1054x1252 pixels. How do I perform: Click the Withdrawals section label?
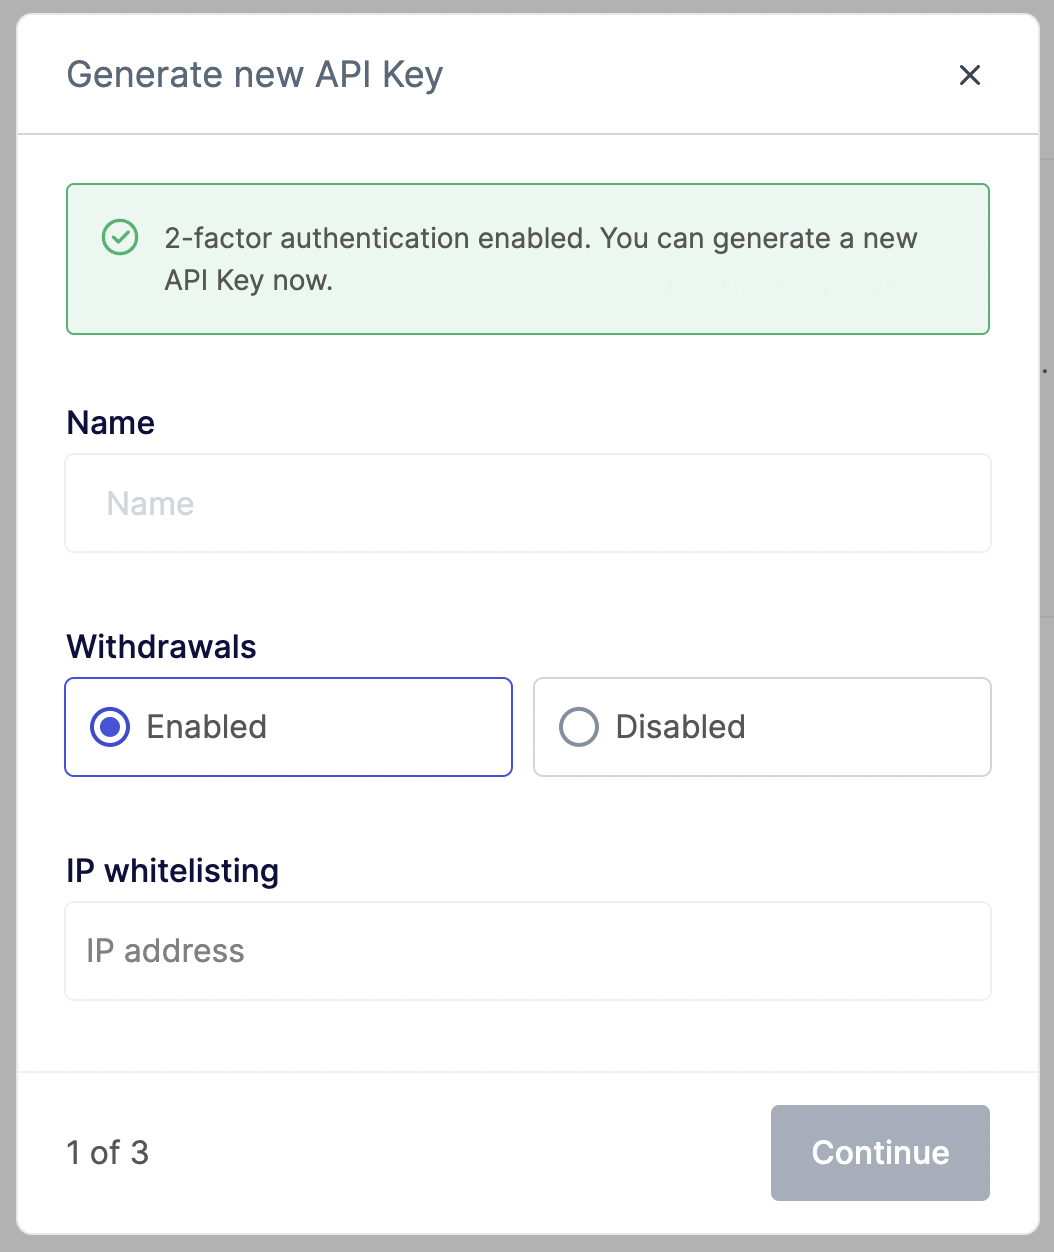161,647
